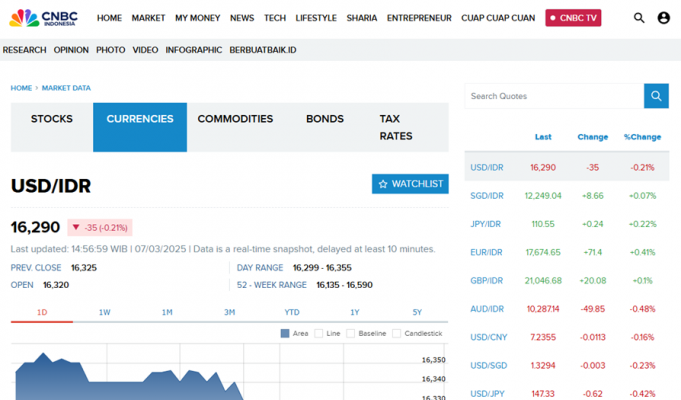Image resolution: width=681 pixels, height=400 pixels.
Task: Open the Infographic section link
Action: [194, 50]
